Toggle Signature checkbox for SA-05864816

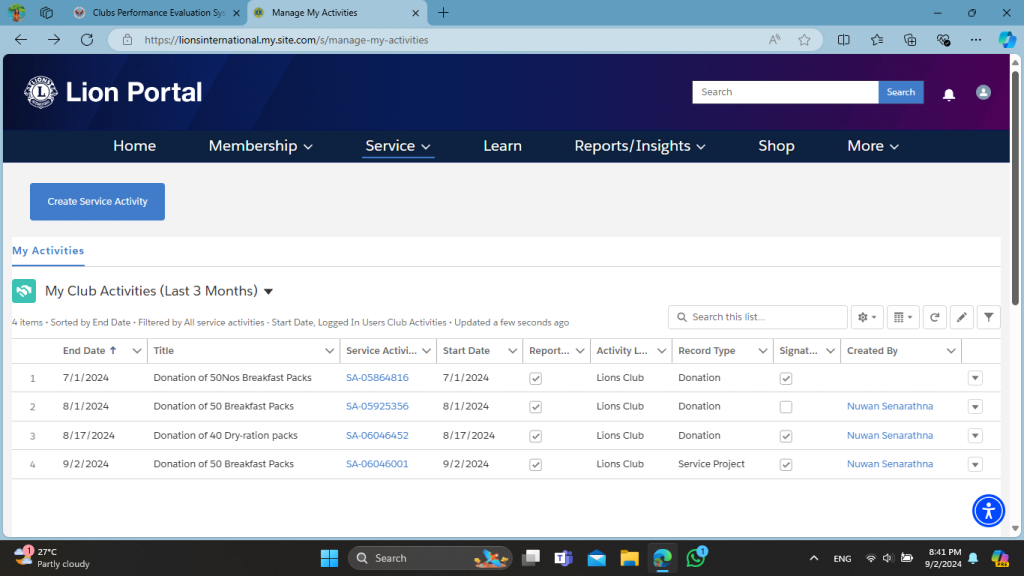point(786,378)
